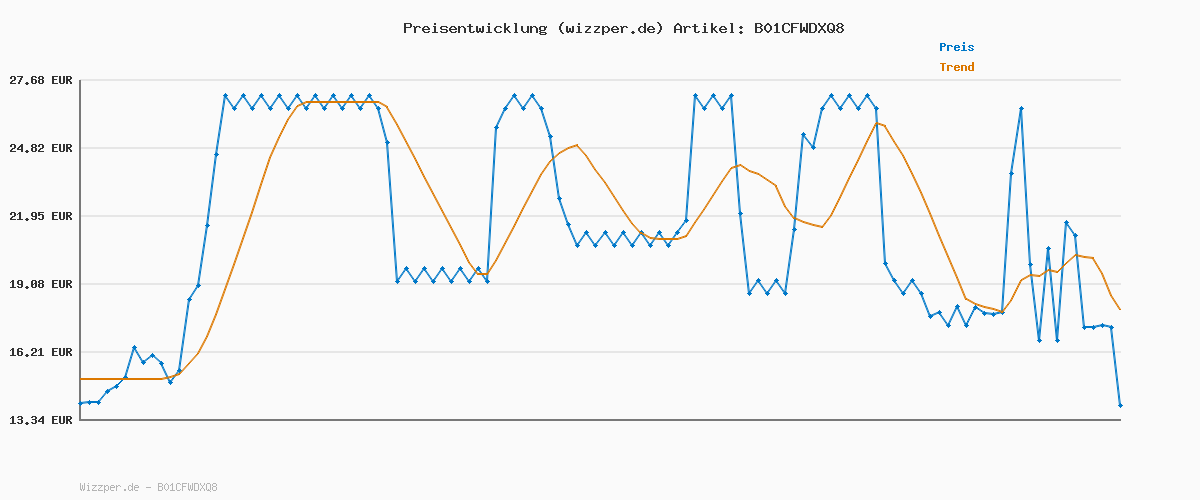Image resolution: width=1200 pixels, height=500 pixels.
Task: Pick the 13.34 EUR axis label
Action: (41, 420)
